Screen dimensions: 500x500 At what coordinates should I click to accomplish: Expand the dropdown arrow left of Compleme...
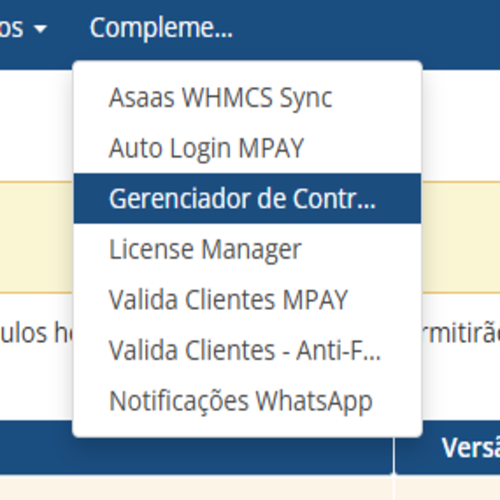pos(41,29)
